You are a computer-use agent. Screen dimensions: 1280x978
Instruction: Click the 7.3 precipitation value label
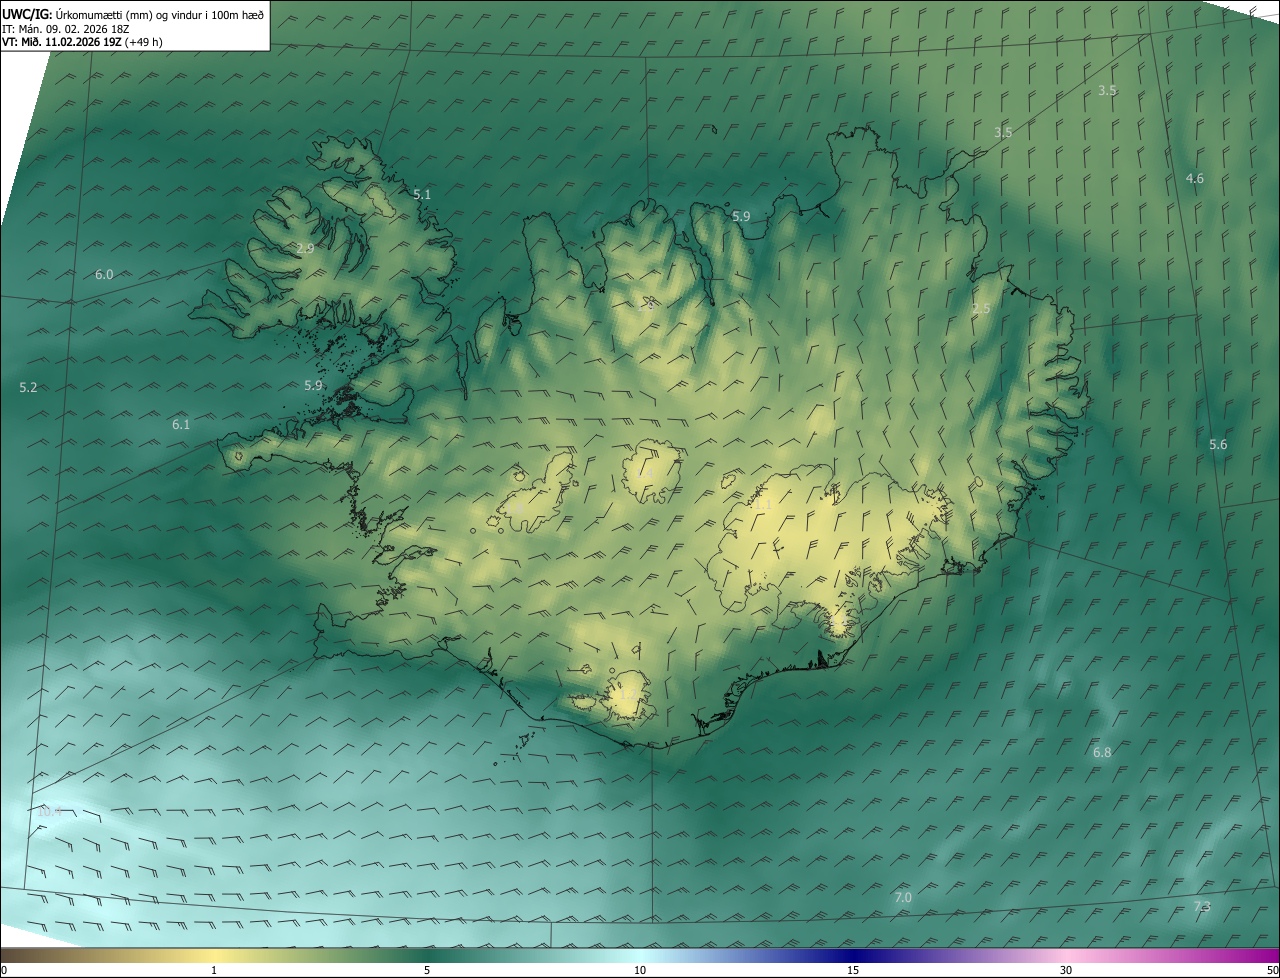[1202, 907]
